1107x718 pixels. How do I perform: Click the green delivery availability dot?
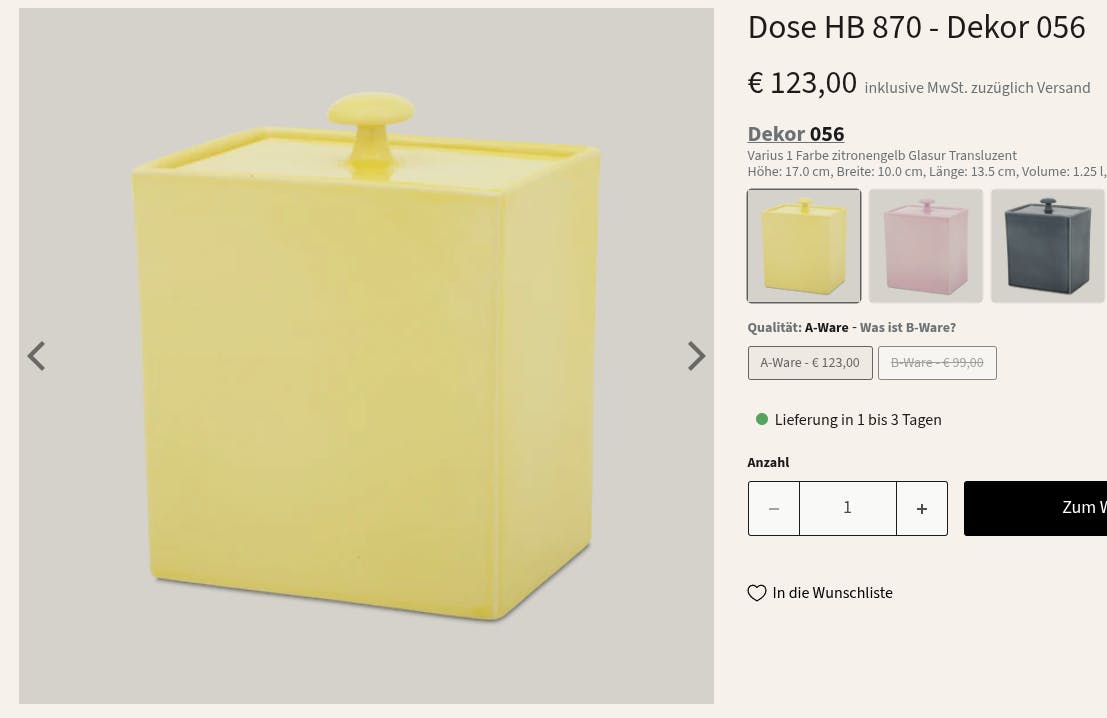(762, 420)
